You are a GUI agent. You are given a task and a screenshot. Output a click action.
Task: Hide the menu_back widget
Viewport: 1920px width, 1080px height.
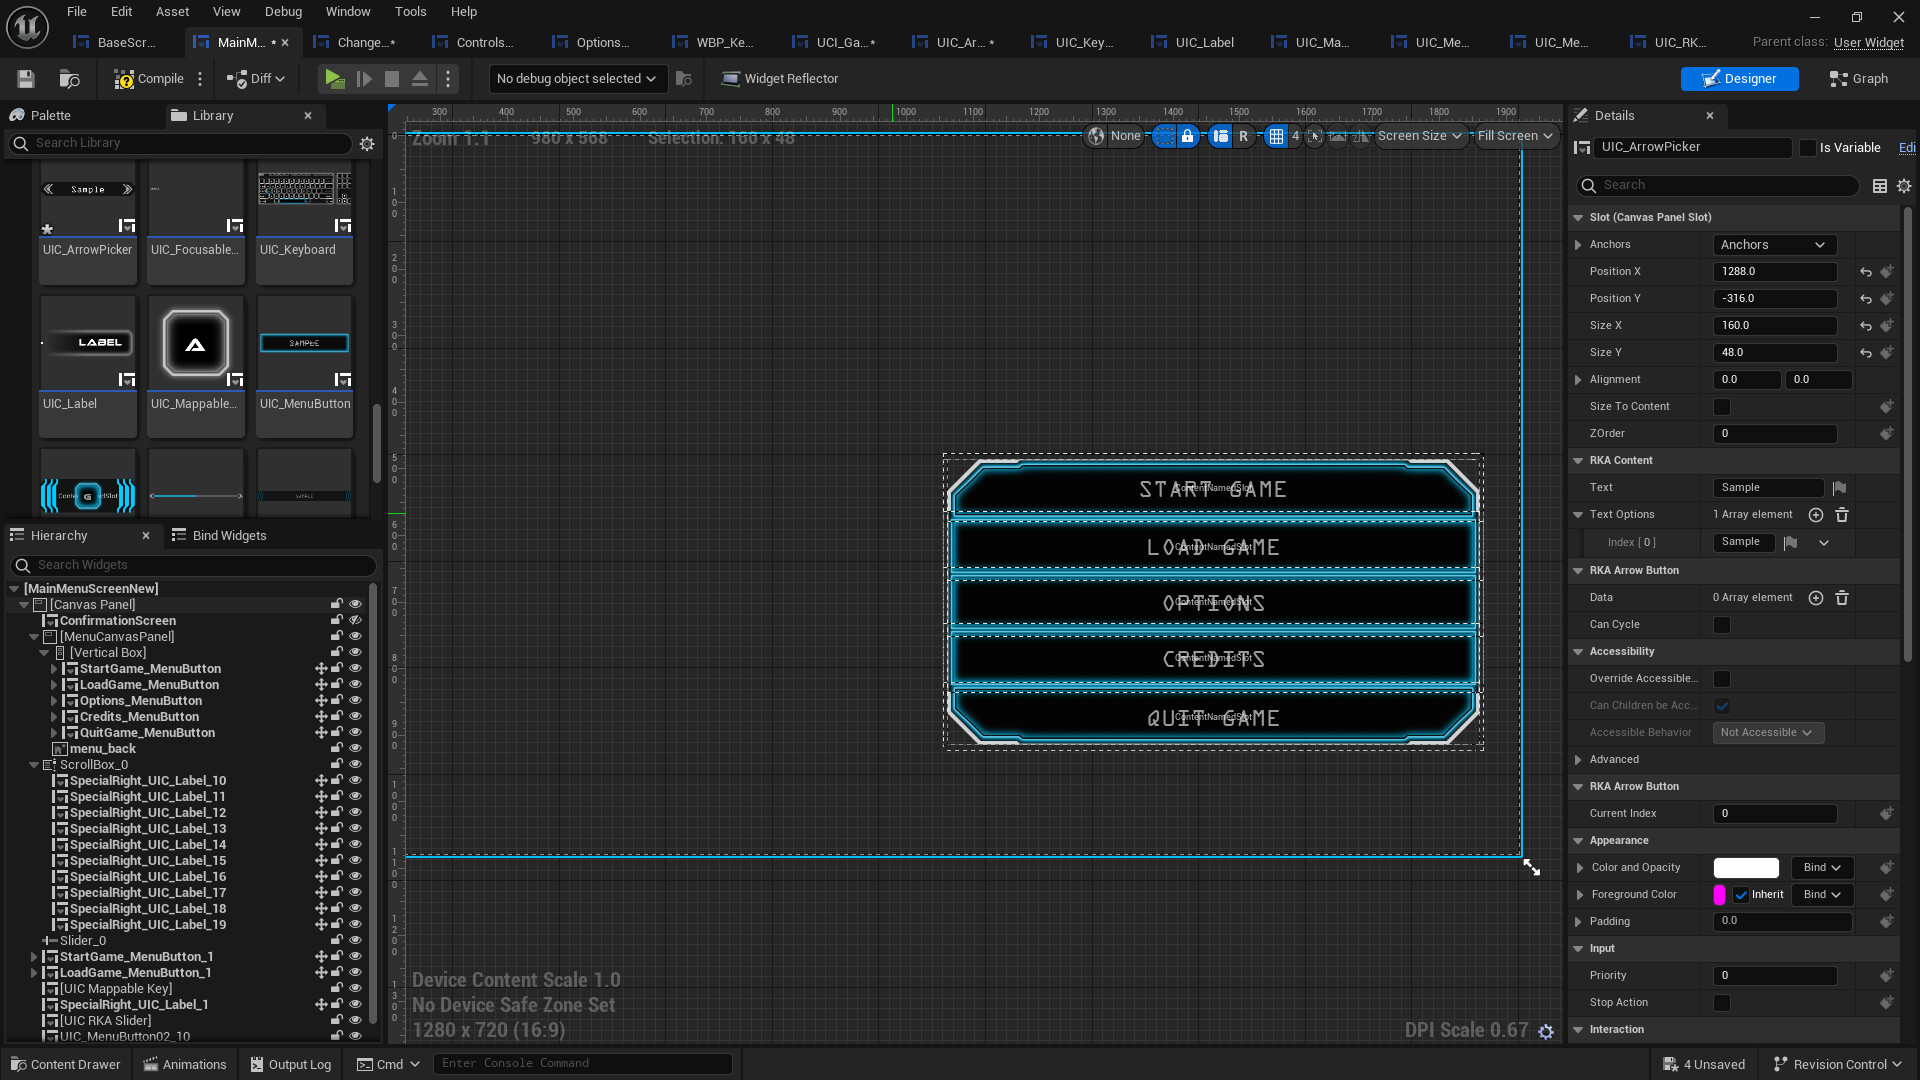(355, 749)
